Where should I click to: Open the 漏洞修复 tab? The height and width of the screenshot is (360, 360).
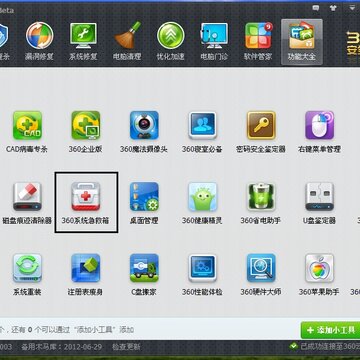[x=39, y=41]
